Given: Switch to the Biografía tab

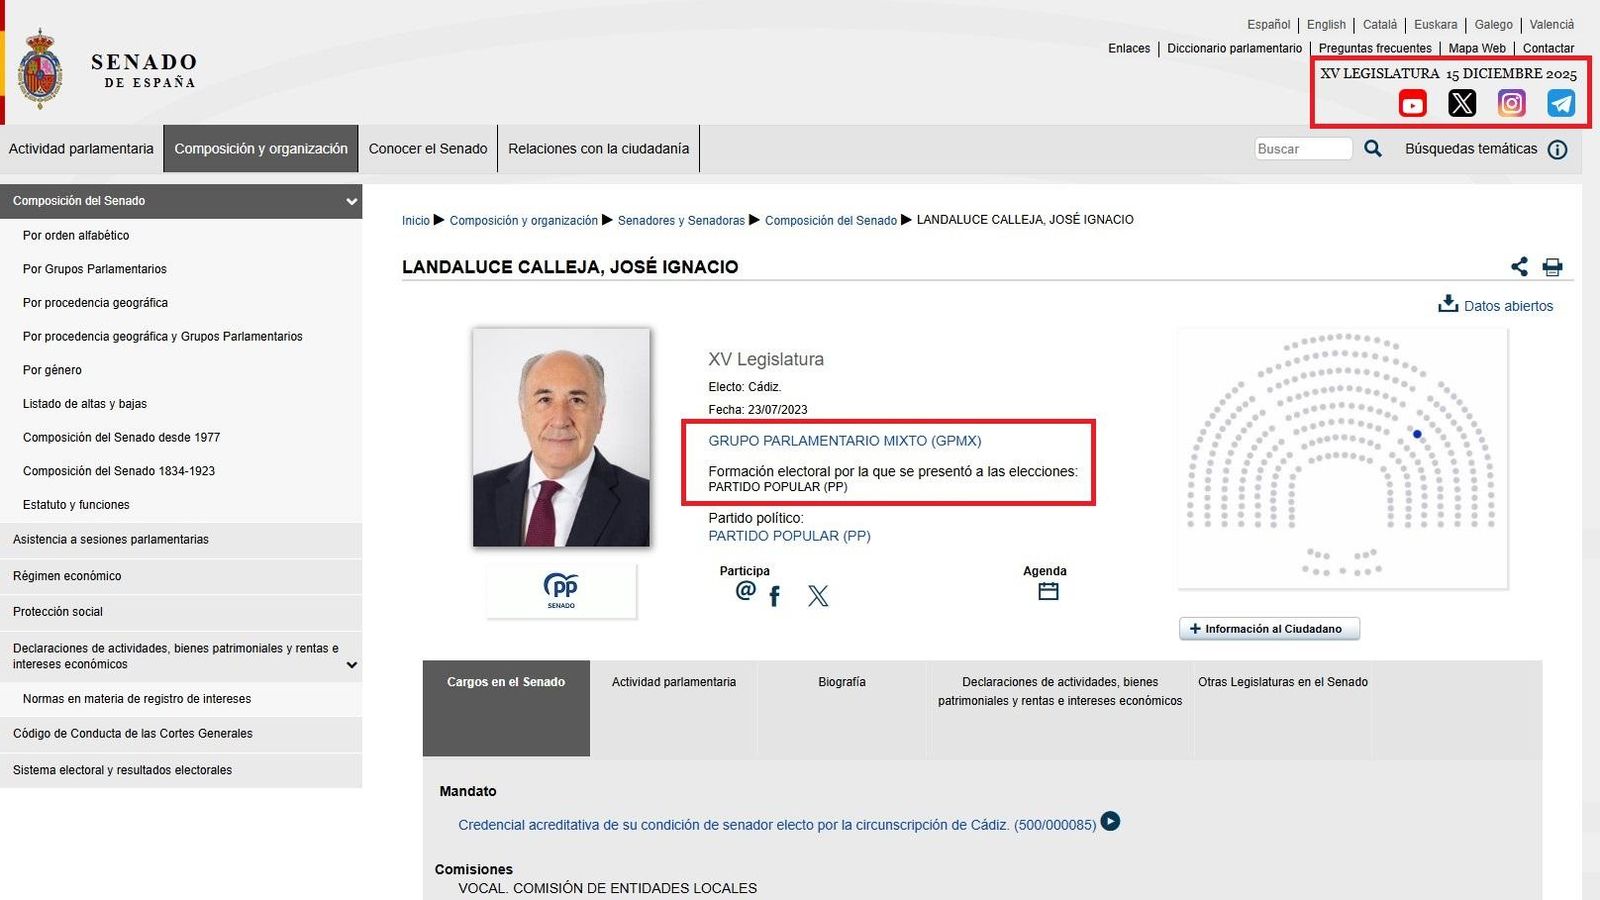Looking at the screenshot, I should 840,682.
